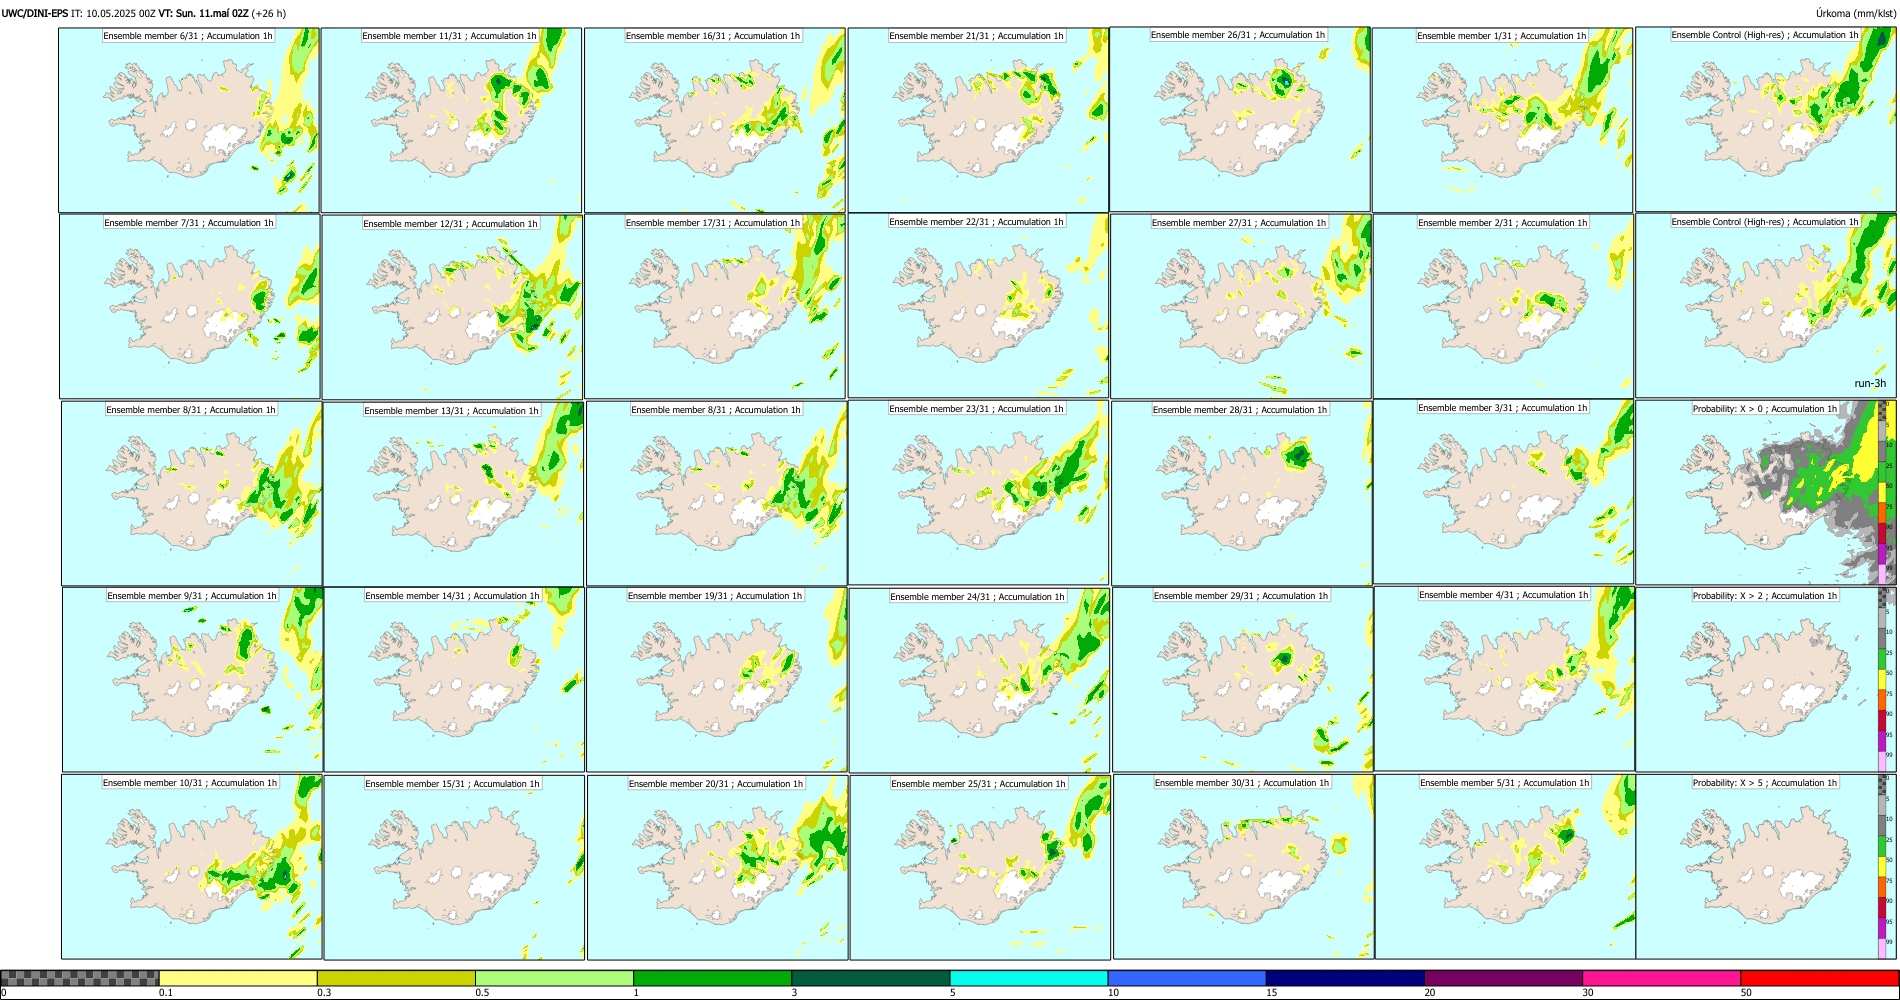
Task: Select the Ensemble member 20/31 map
Action: click(717, 868)
